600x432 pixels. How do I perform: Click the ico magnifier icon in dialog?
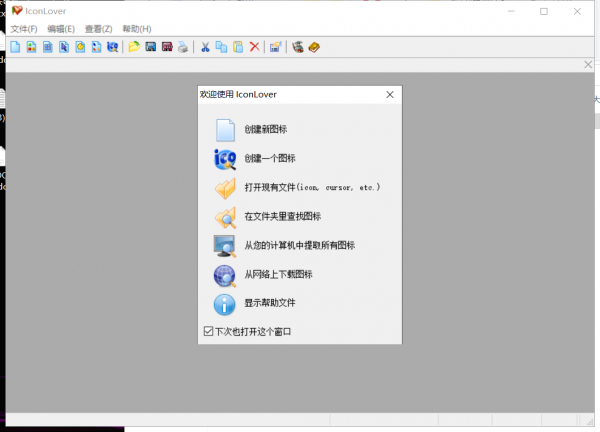click(225, 159)
